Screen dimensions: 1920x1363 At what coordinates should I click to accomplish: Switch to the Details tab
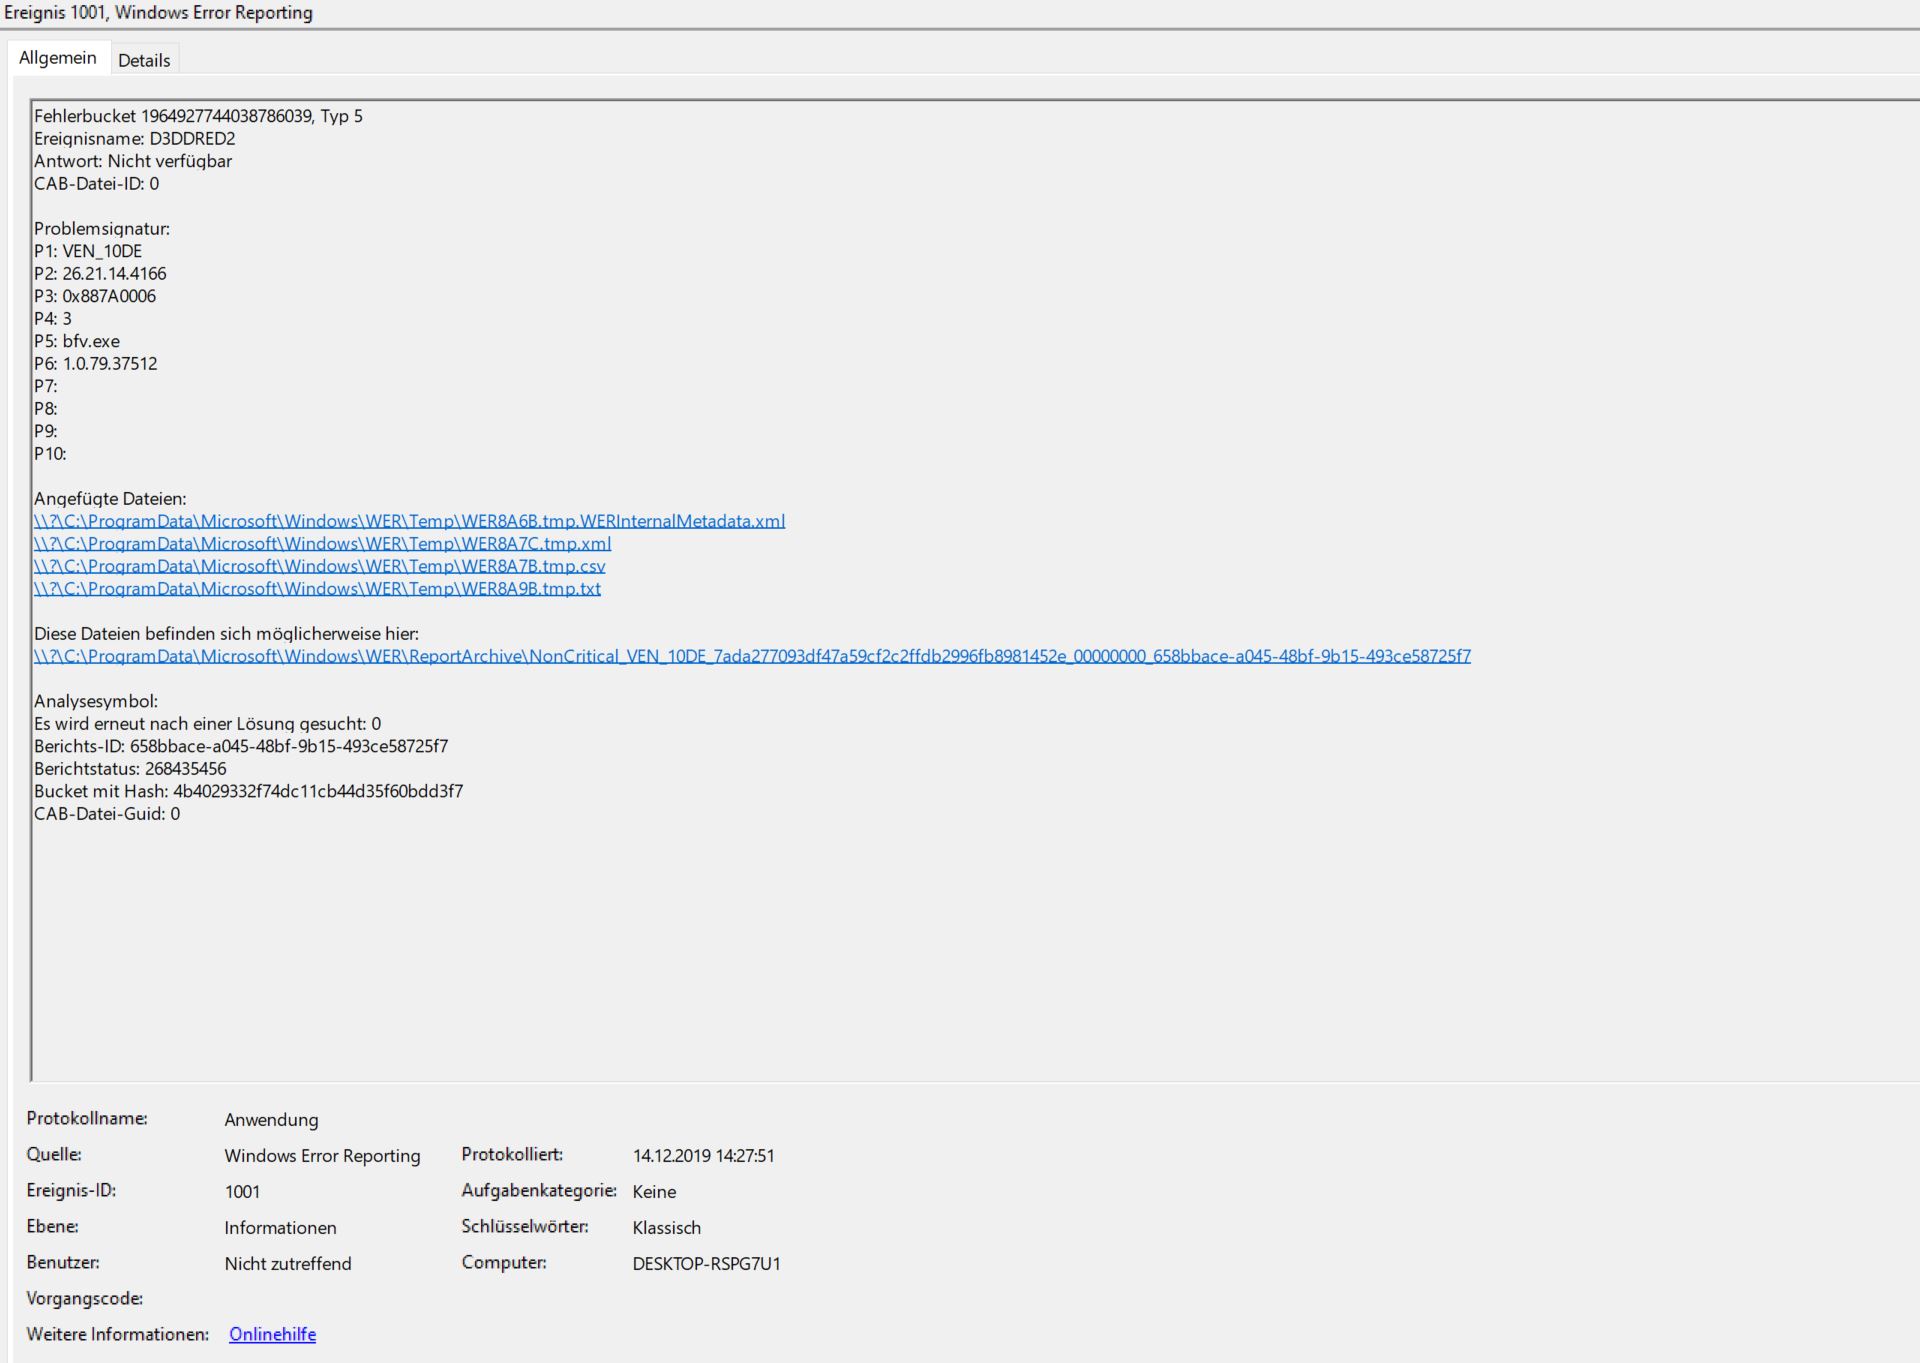pyautogui.click(x=144, y=60)
